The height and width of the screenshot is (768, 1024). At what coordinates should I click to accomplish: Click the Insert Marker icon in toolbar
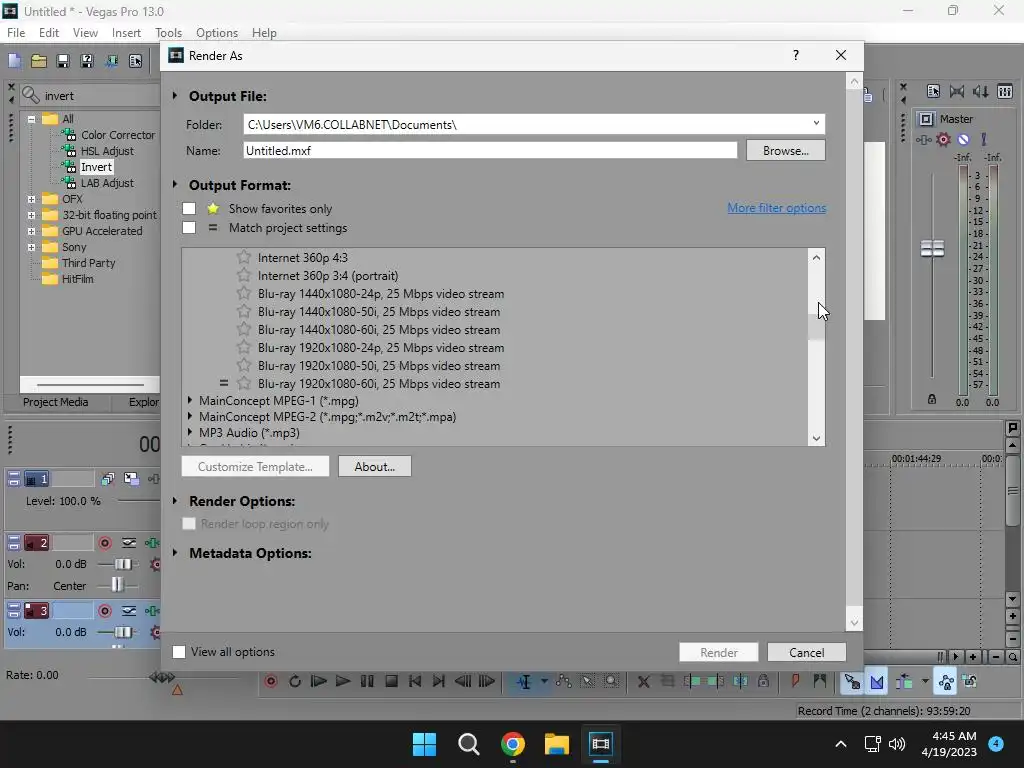pos(795,681)
